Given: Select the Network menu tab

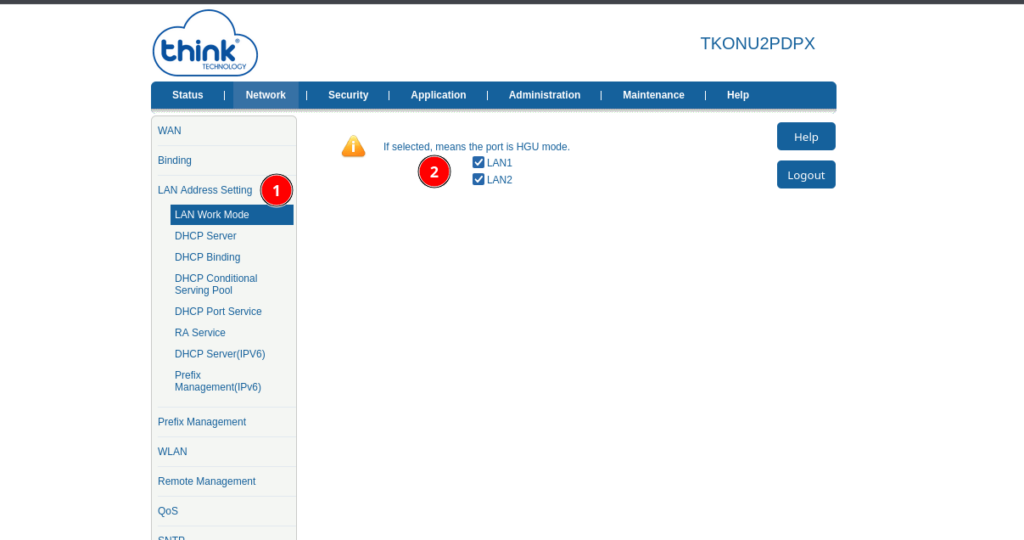Looking at the screenshot, I should 265,95.
